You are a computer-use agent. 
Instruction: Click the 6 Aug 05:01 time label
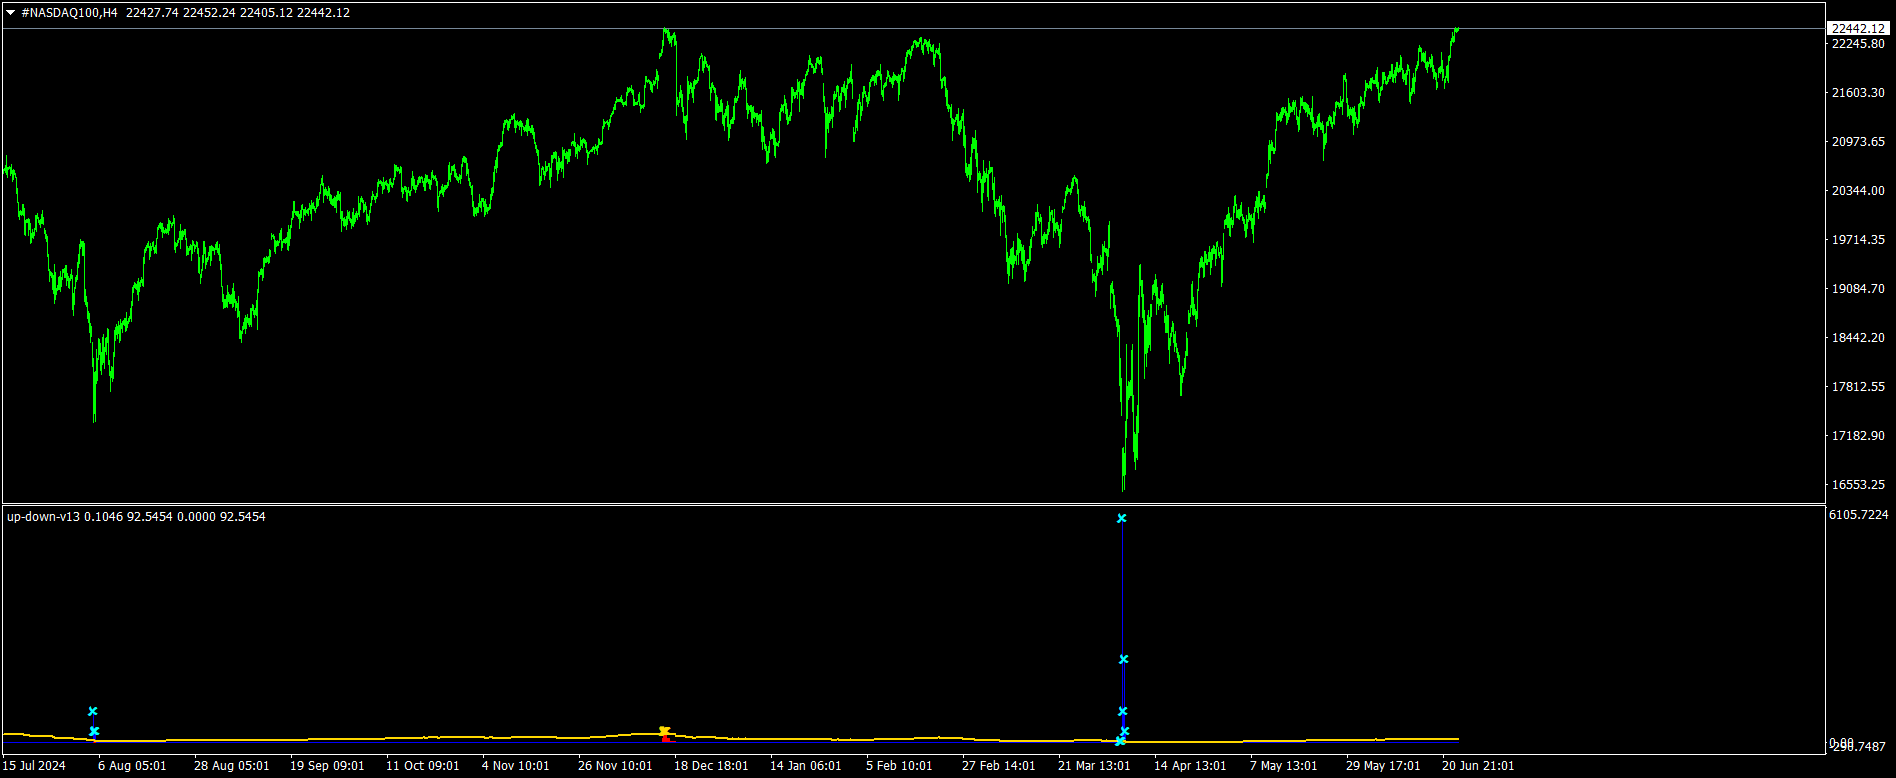coord(132,766)
